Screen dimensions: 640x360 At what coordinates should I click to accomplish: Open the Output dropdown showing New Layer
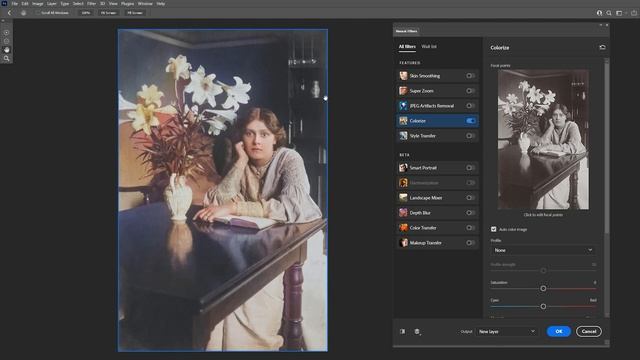507,331
